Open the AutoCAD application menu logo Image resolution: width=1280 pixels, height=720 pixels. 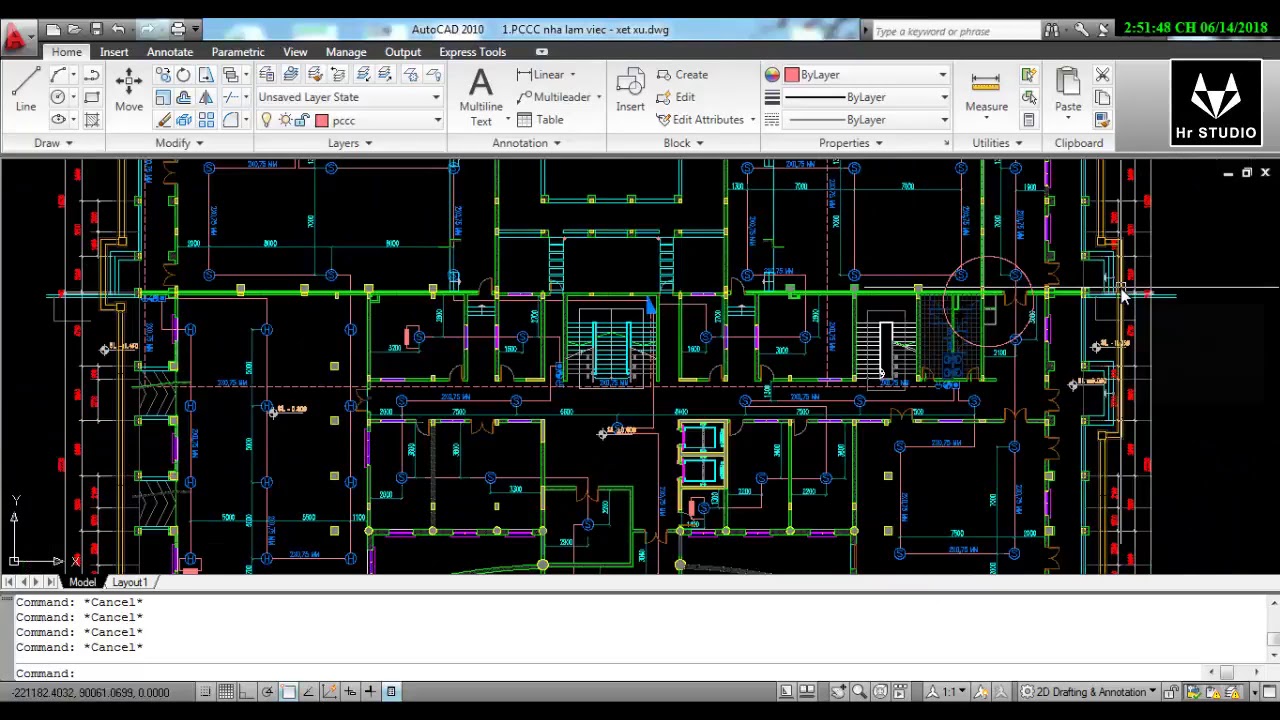tap(15, 38)
